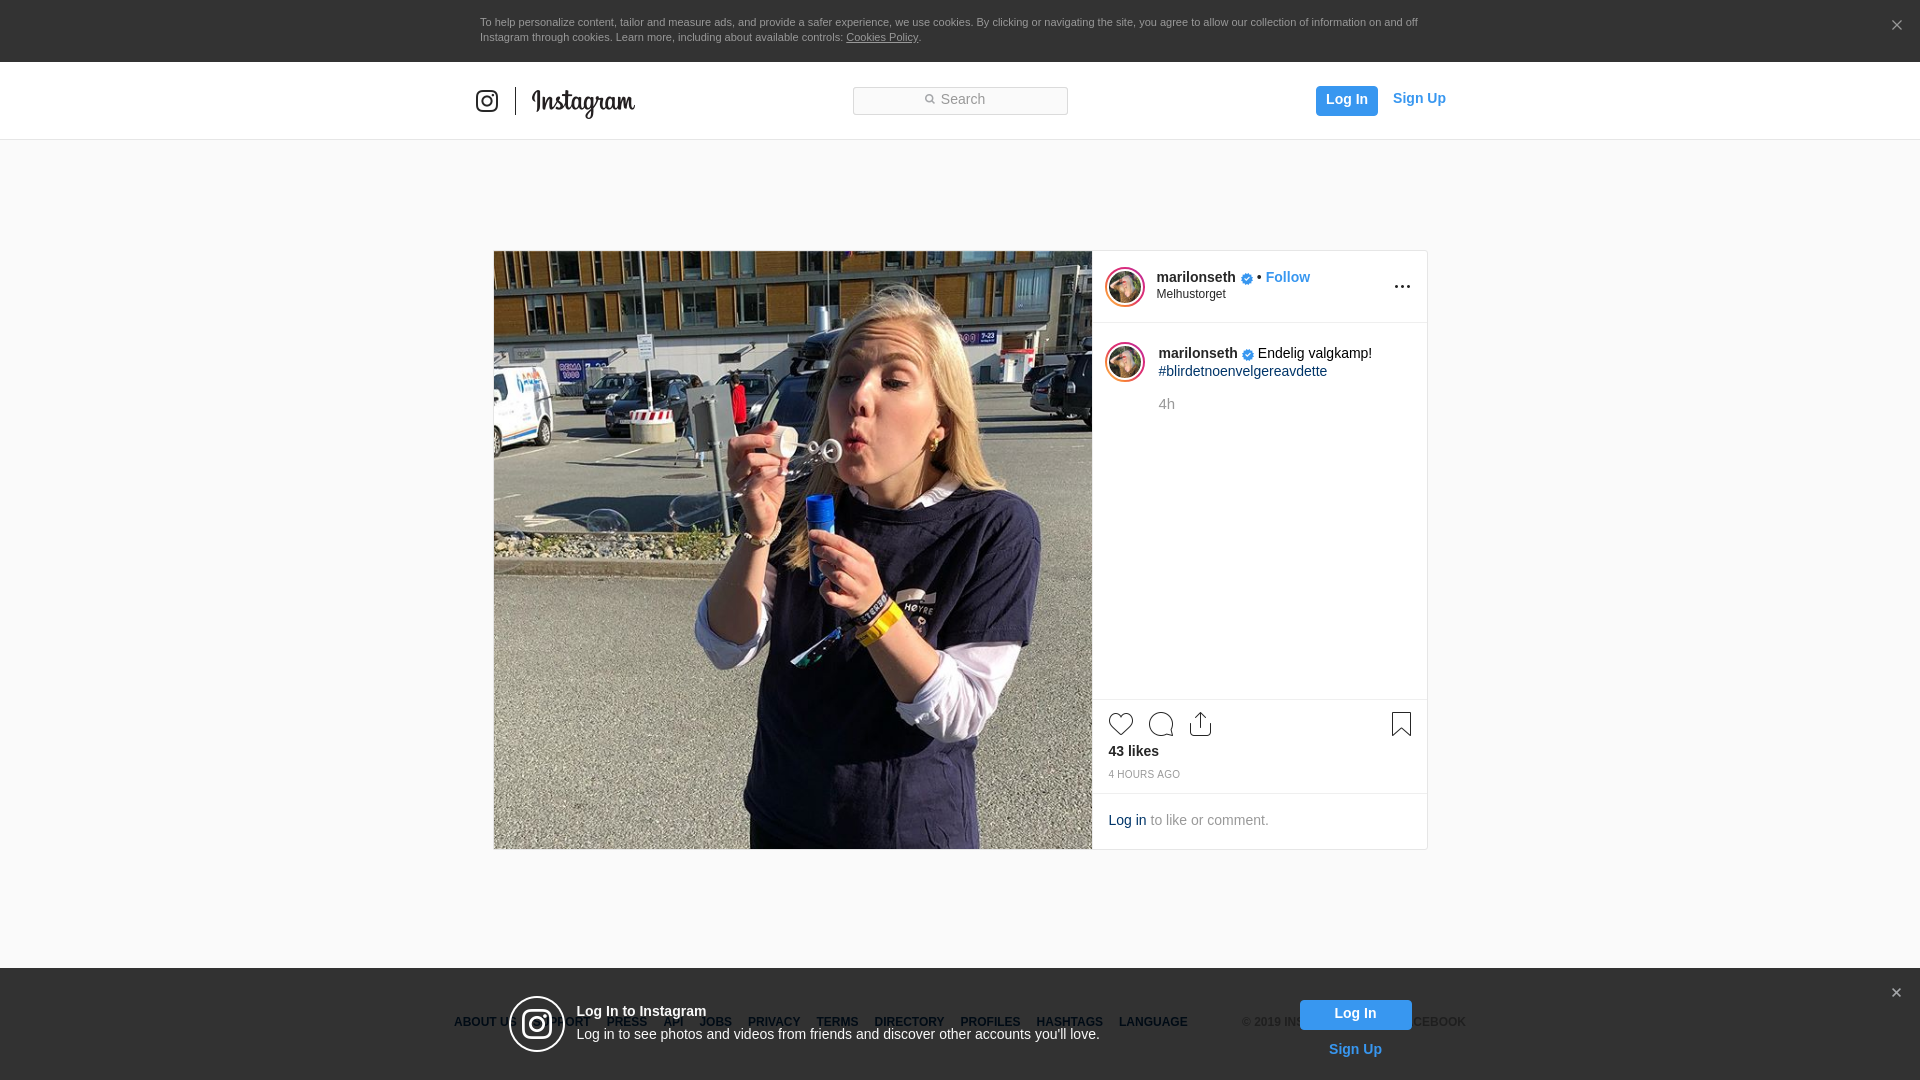Click the 4h timestamp under caption
The width and height of the screenshot is (1920, 1080).
click(x=1167, y=404)
